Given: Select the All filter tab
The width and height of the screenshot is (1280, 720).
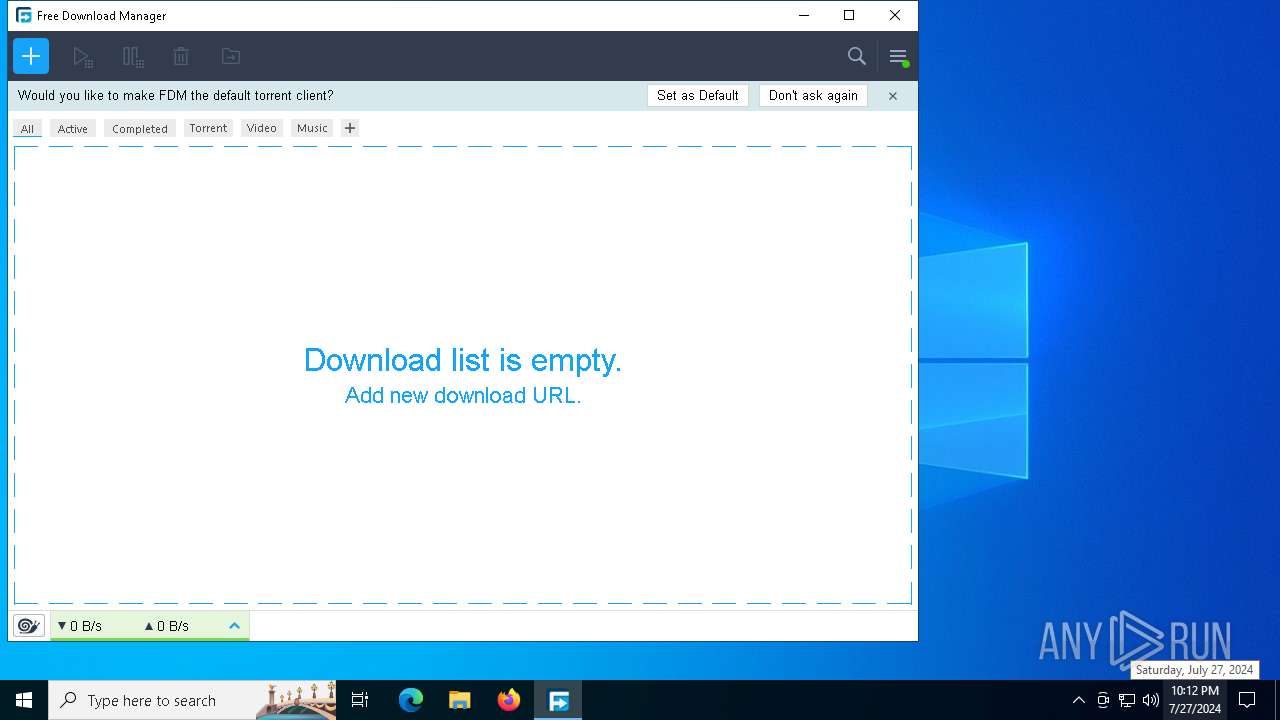Looking at the screenshot, I should 27,128.
